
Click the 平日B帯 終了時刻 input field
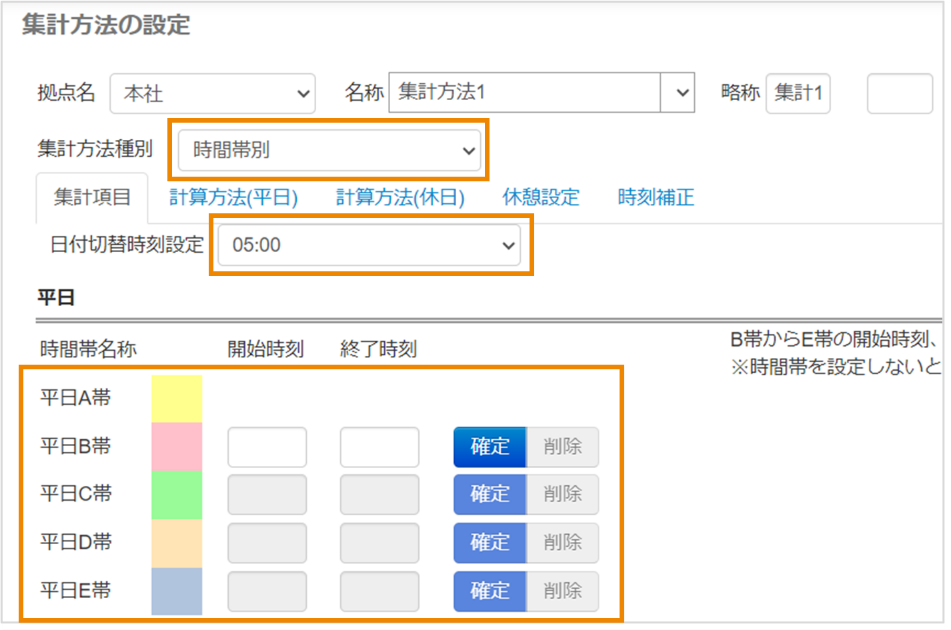point(379,447)
